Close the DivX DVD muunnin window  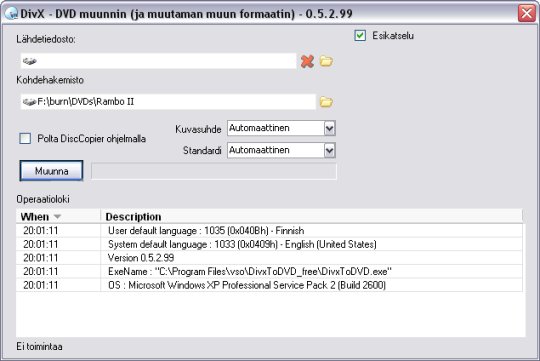[x=527, y=14]
